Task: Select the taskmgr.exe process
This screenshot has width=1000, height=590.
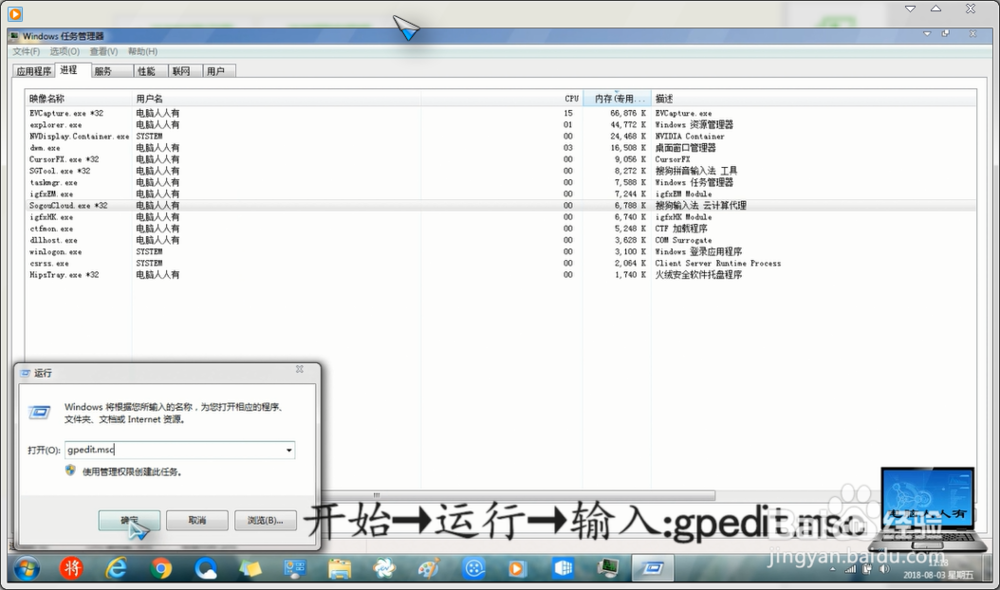Action: (x=500, y=182)
